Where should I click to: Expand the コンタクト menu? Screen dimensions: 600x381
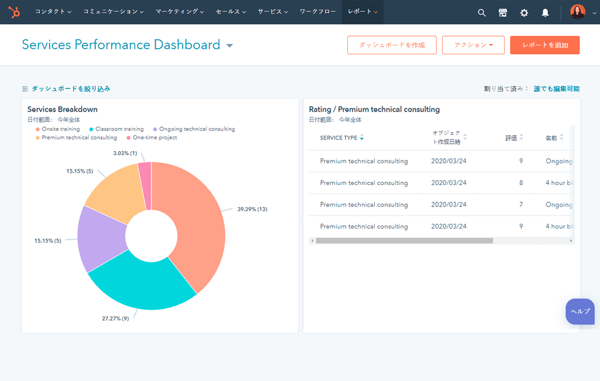click(53, 12)
